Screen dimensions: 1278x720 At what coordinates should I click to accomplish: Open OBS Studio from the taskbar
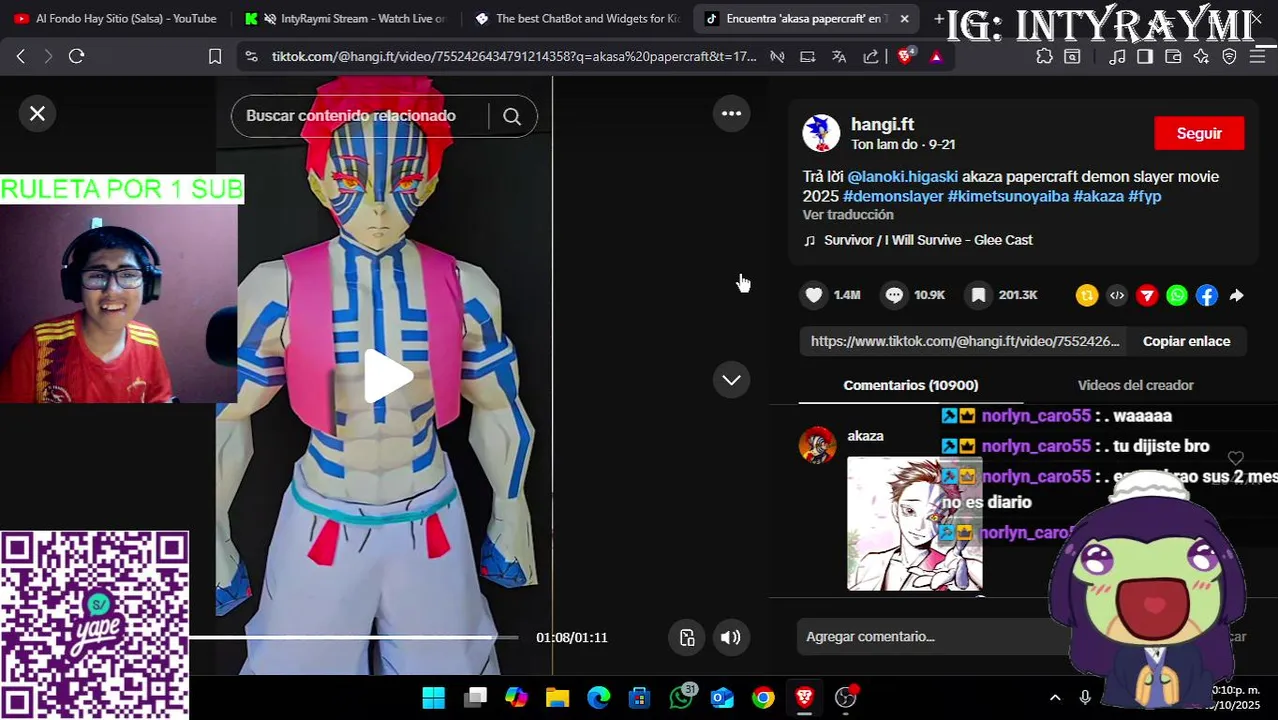(x=846, y=697)
